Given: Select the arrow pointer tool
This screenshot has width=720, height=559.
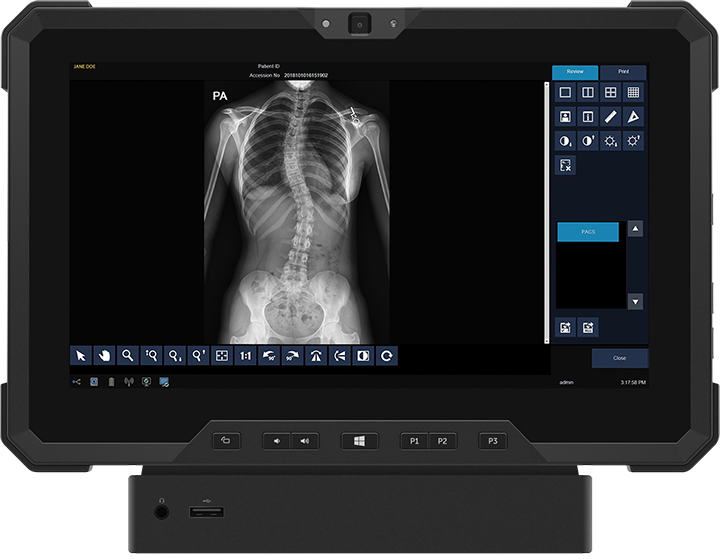Looking at the screenshot, I should [x=81, y=355].
